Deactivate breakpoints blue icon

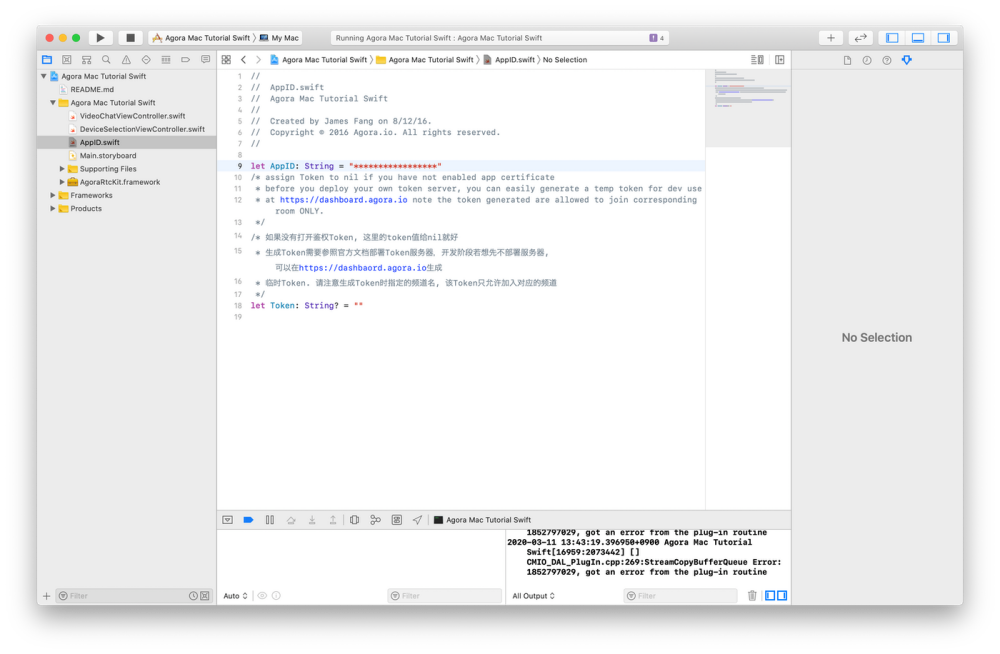click(x=249, y=520)
